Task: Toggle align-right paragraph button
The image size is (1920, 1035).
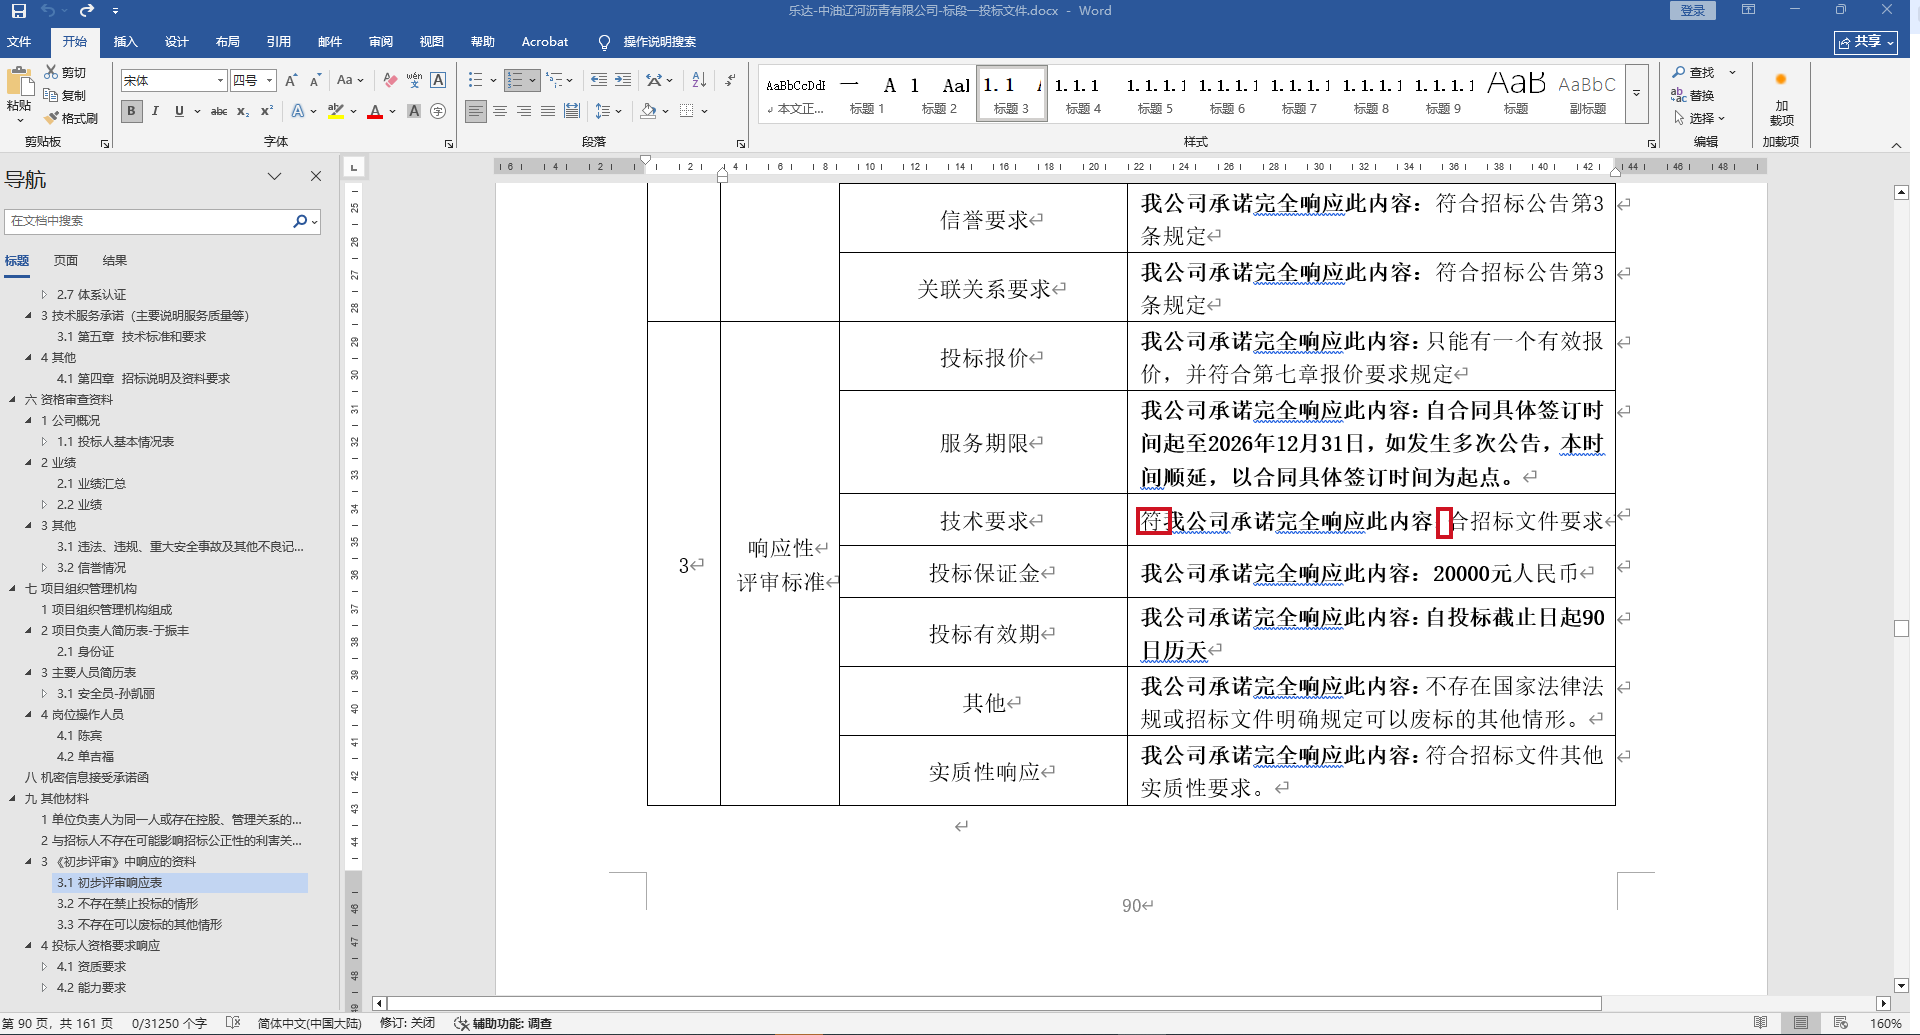Action: [x=524, y=111]
